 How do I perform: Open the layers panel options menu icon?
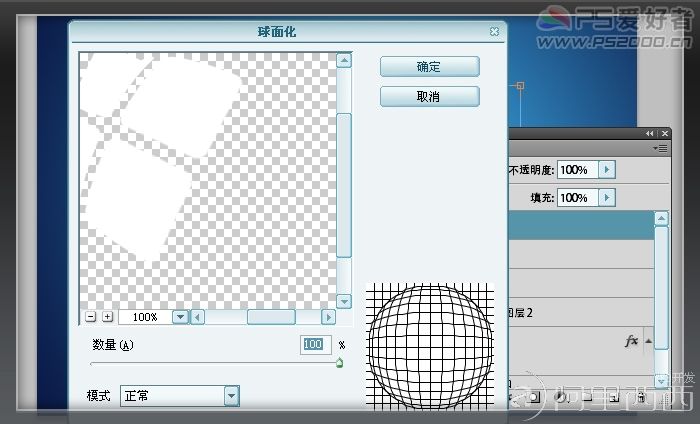[x=661, y=148]
